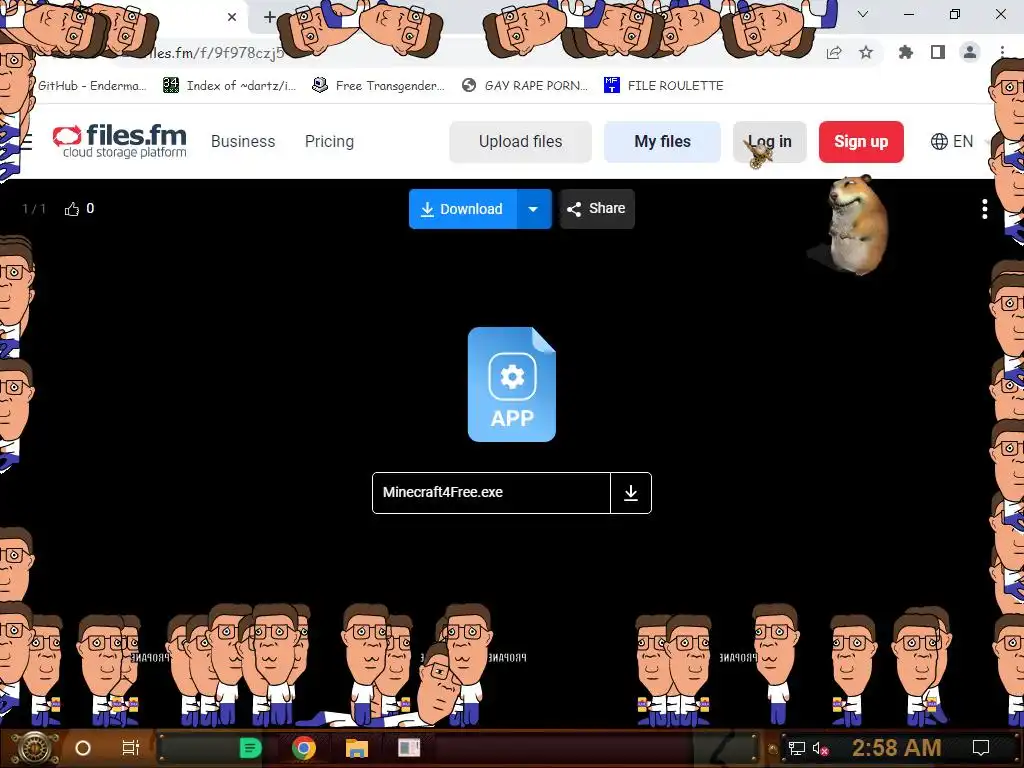Image resolution: width=1024 pixels, height=768 pixels.
Task: Open the Pricing menu item
Action: [329, 142]
